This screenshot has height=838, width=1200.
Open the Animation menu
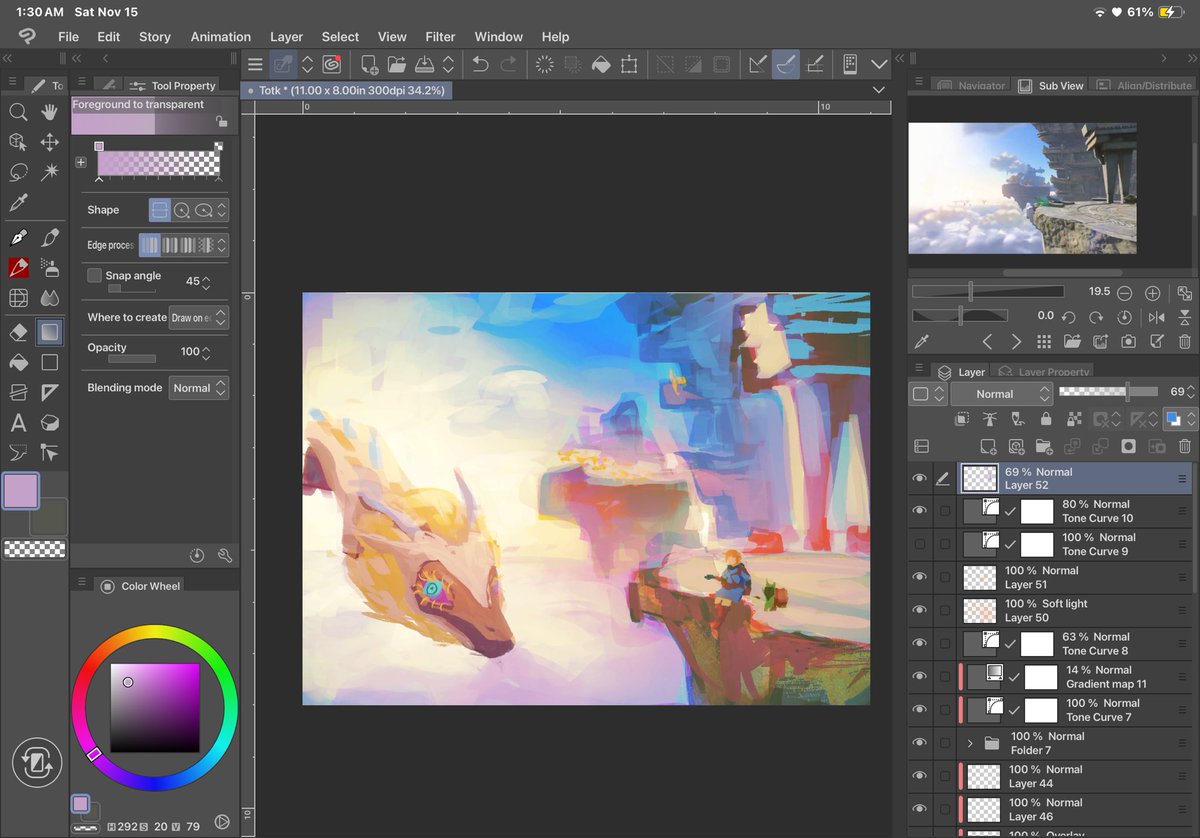(x=221, y=37)
